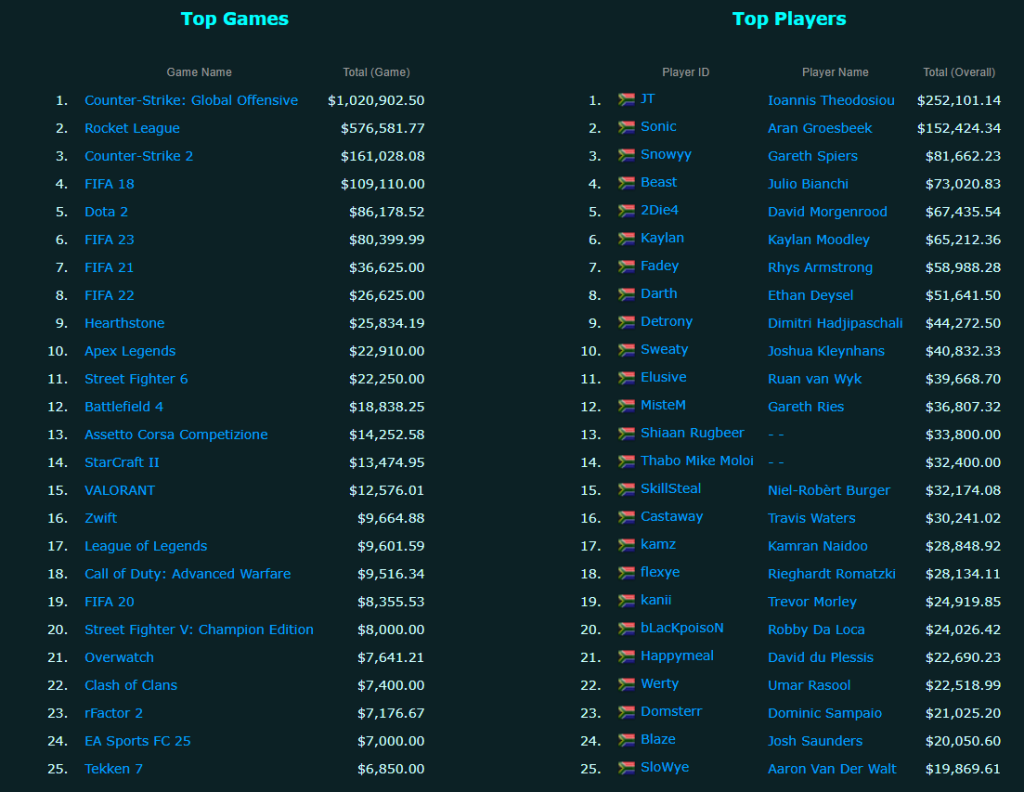View Street Fighter V: Champion Edition
This screenshot has width=1024, height=792.
pos(199,630)
